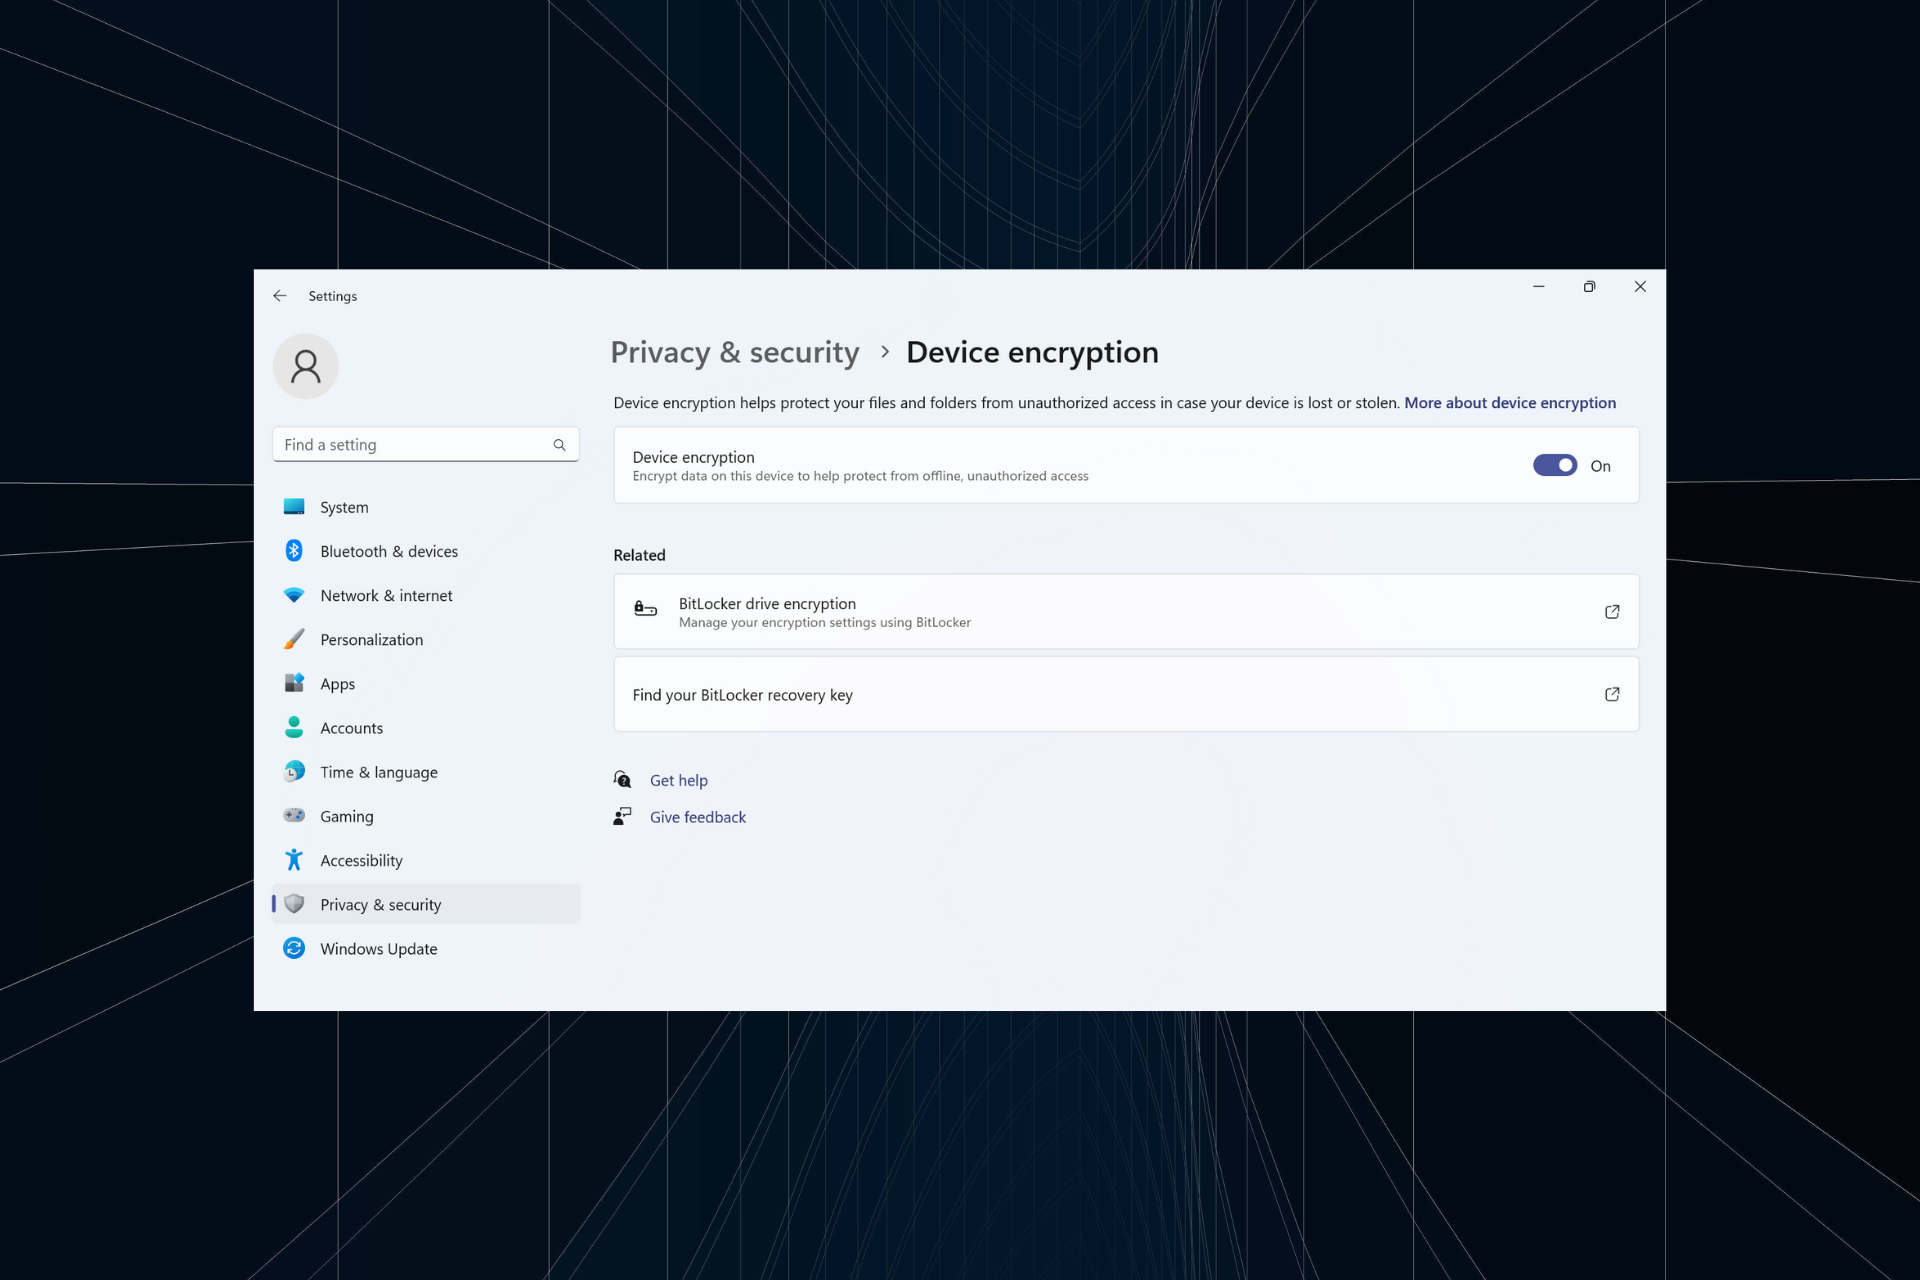This screenshot has width=1920, height=1280.
Task: Click the Get help link
Action: 679,780
